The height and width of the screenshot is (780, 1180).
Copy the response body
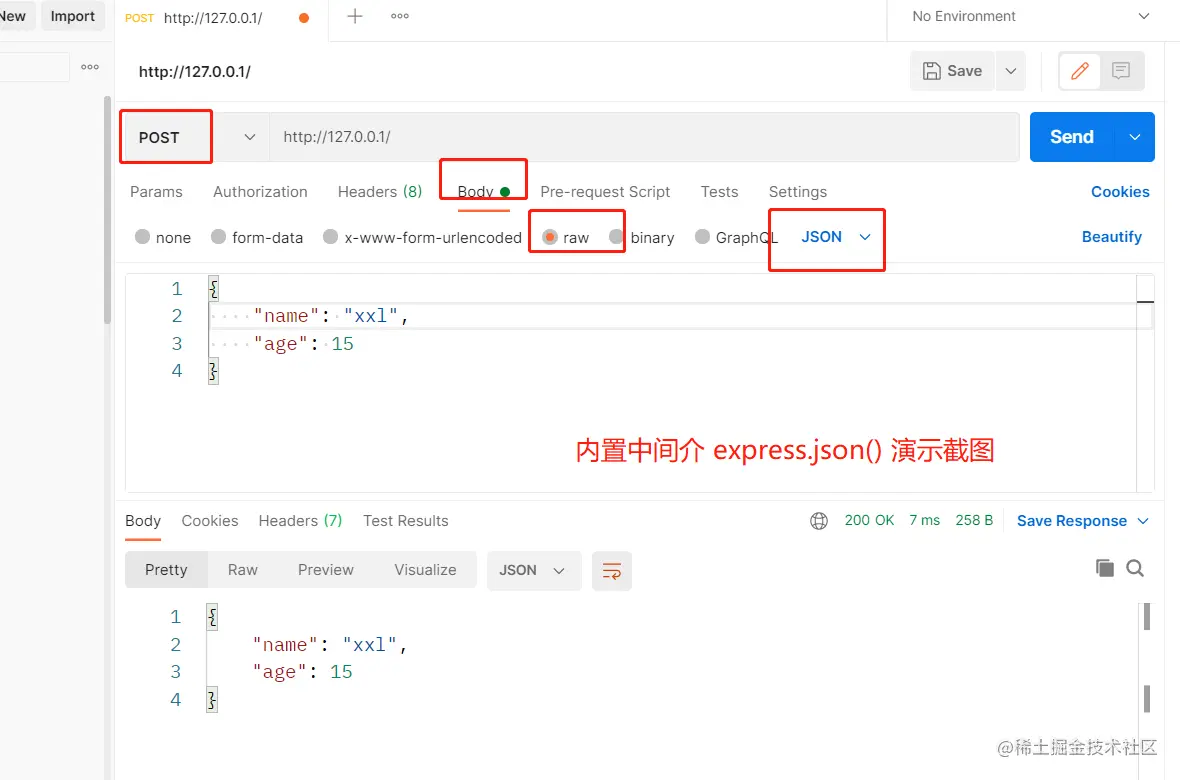1104,567
